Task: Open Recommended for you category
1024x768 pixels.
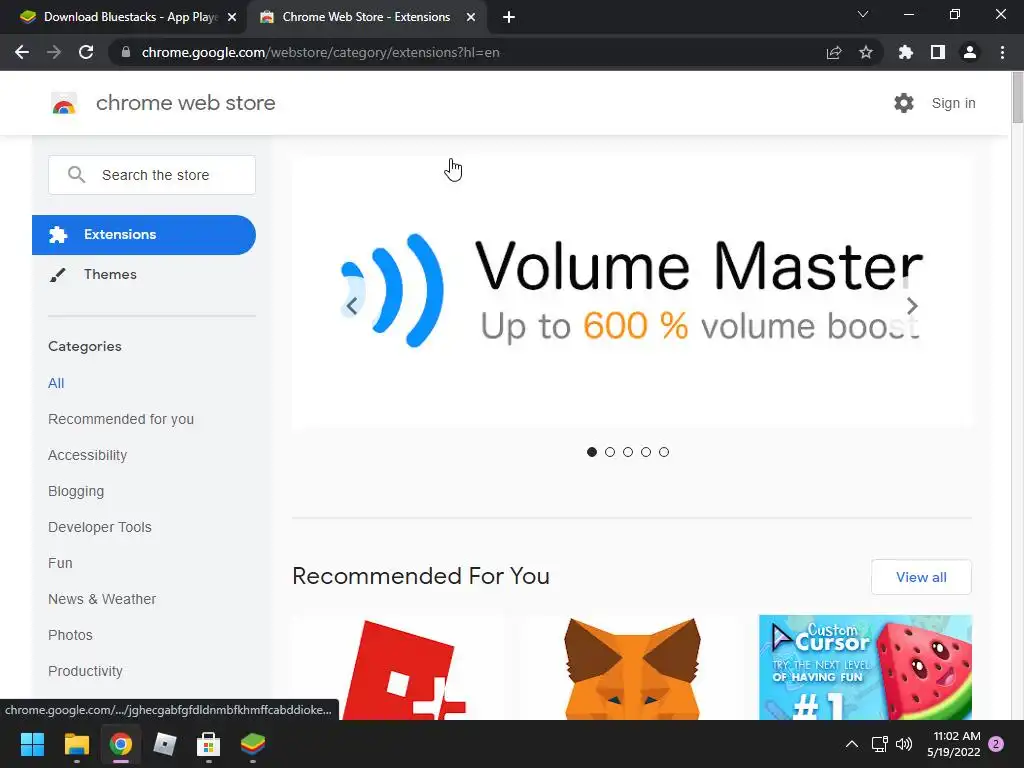Action: coord(121,419)
